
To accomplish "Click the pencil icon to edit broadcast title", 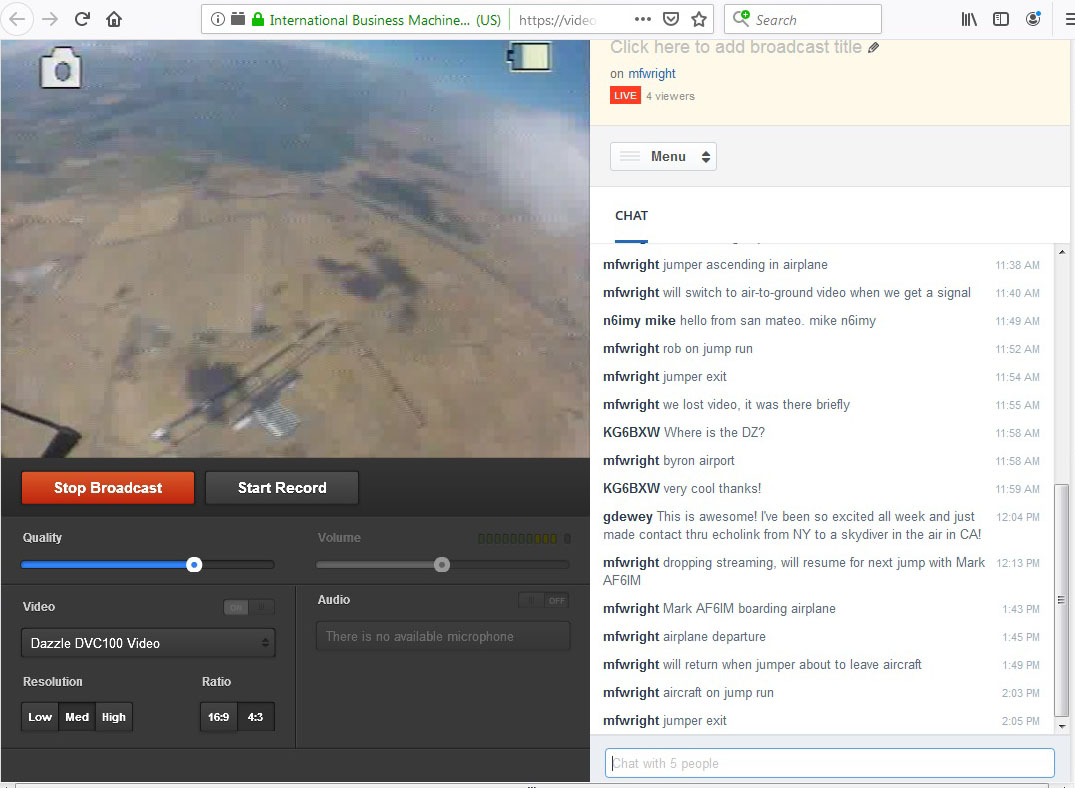I will coord(874,48).
